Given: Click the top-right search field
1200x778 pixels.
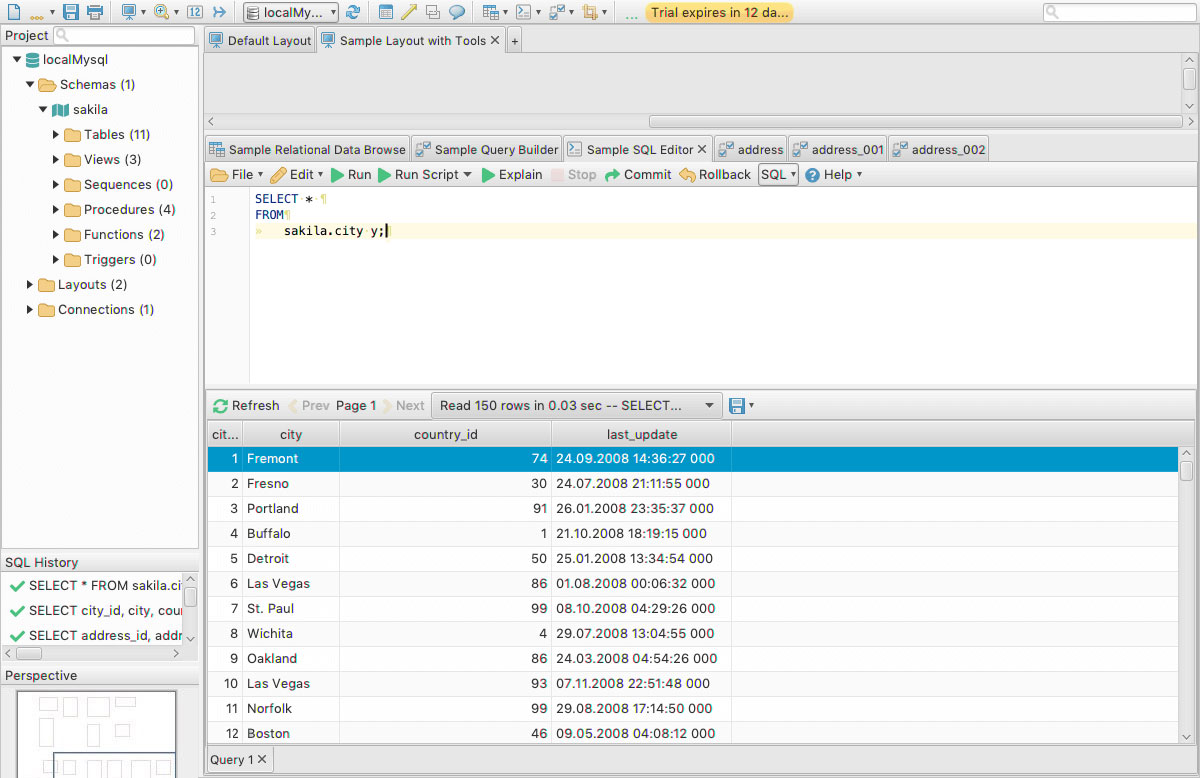Looking at the screenshot, I should (1119, 12).
